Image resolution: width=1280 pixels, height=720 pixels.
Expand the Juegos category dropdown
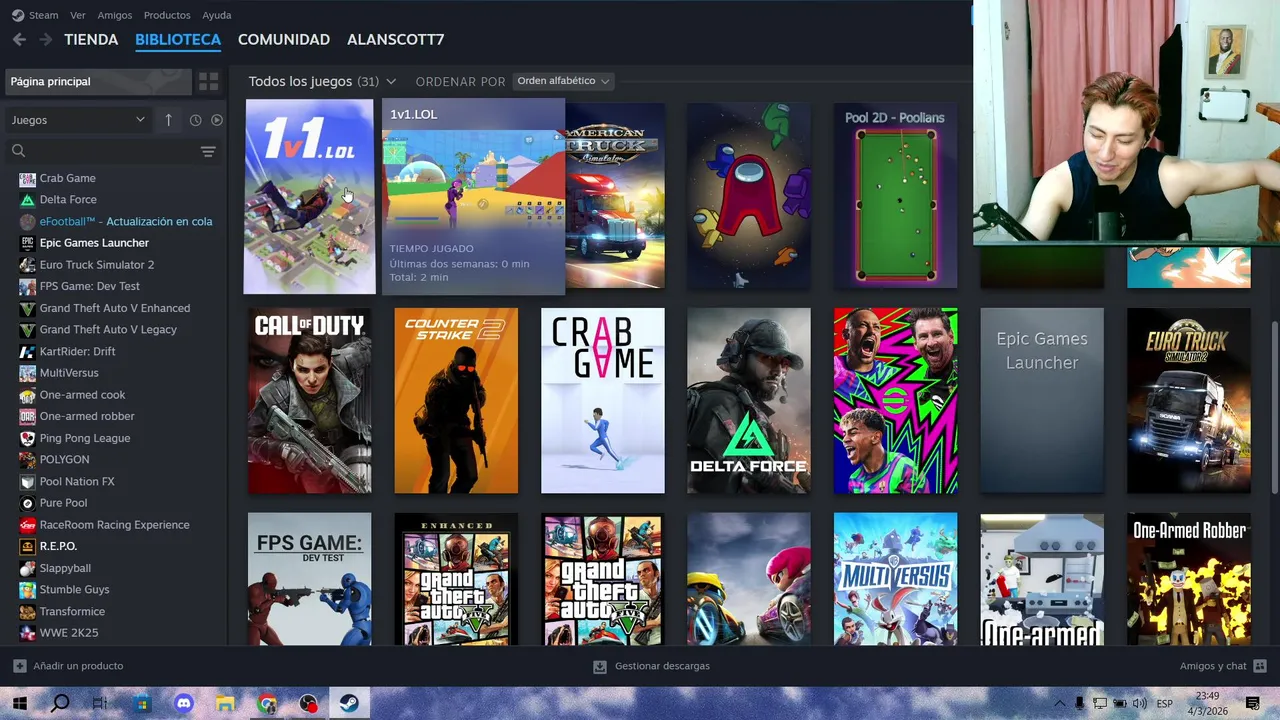[x=78, y=120]
